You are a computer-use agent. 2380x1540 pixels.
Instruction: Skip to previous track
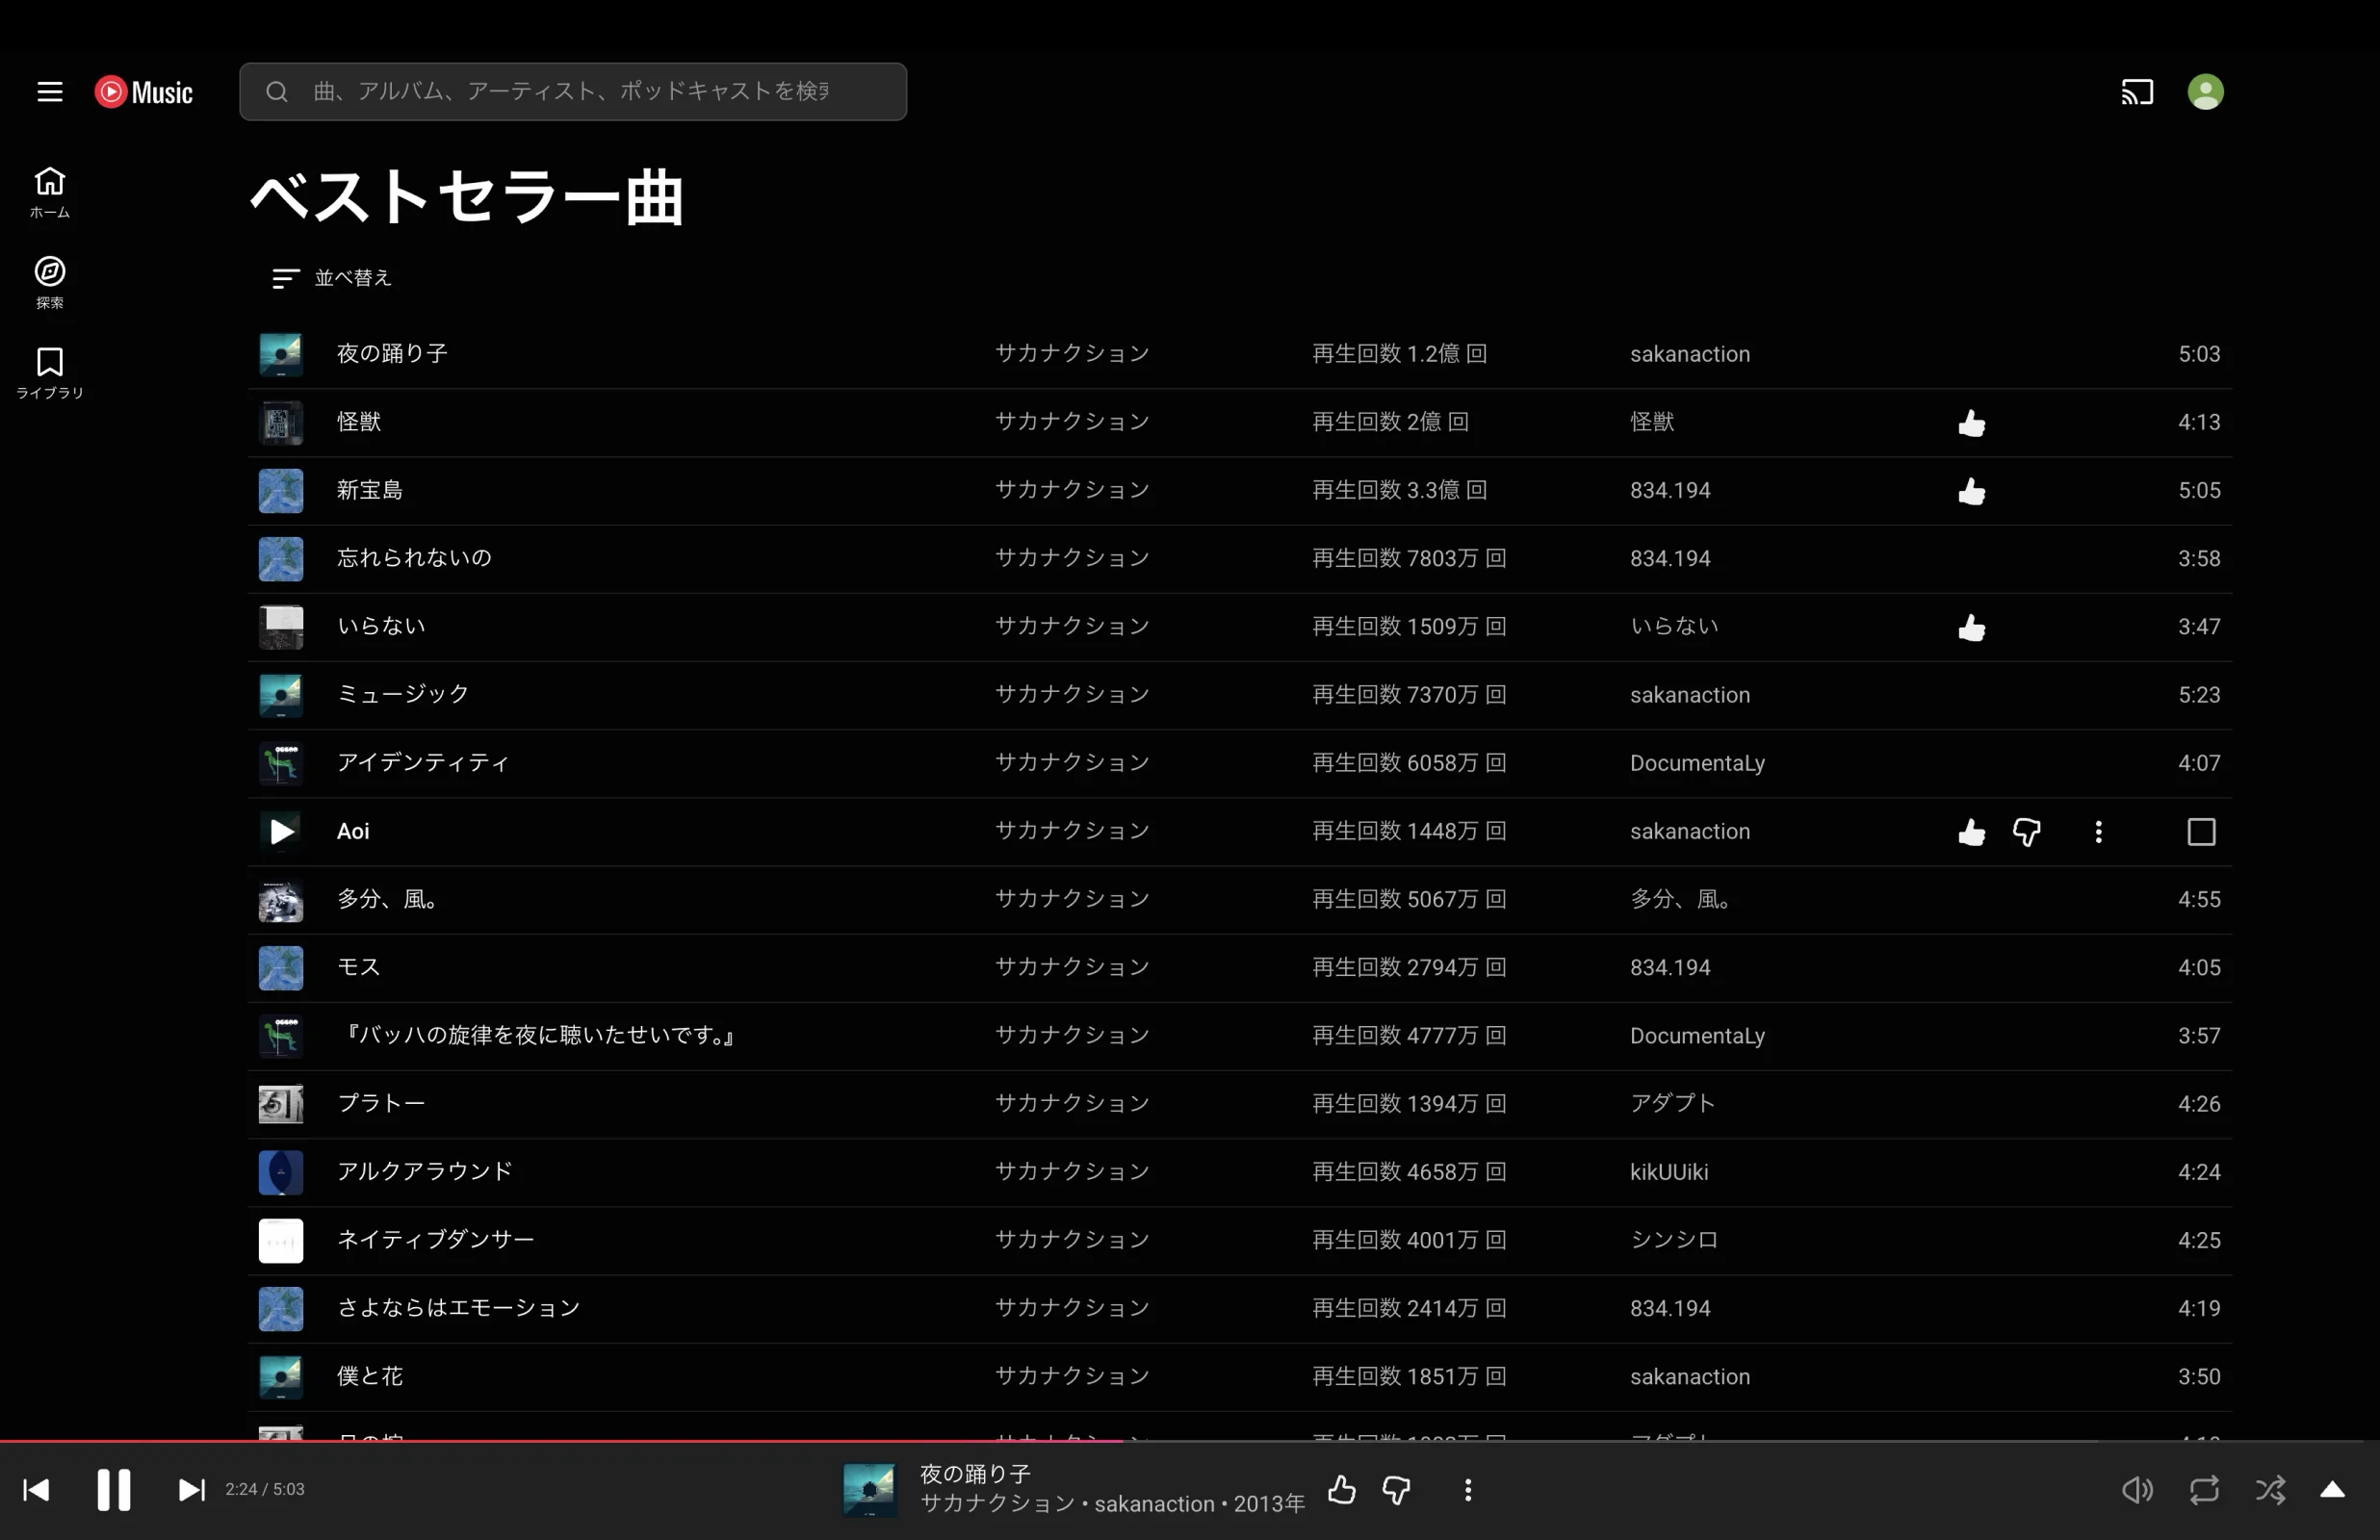point(37,1490)
